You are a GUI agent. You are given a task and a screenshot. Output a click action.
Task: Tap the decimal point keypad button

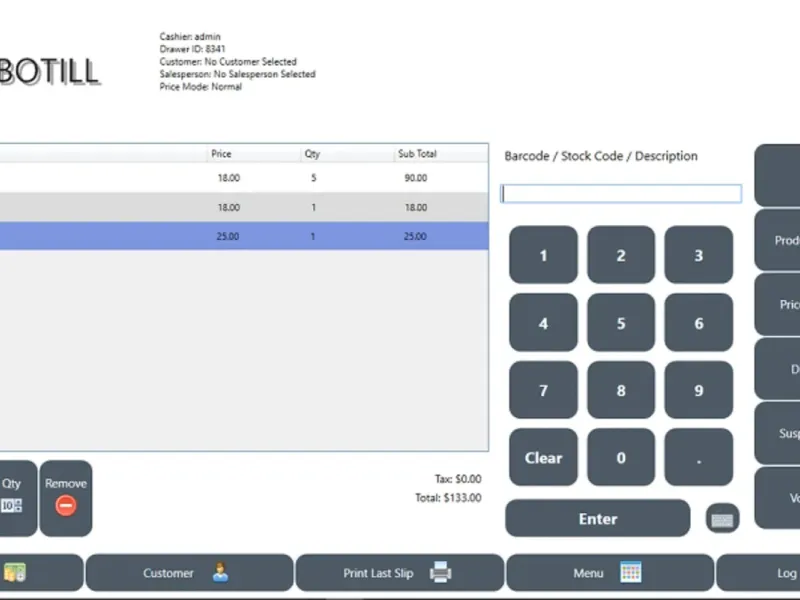point(699,457)
